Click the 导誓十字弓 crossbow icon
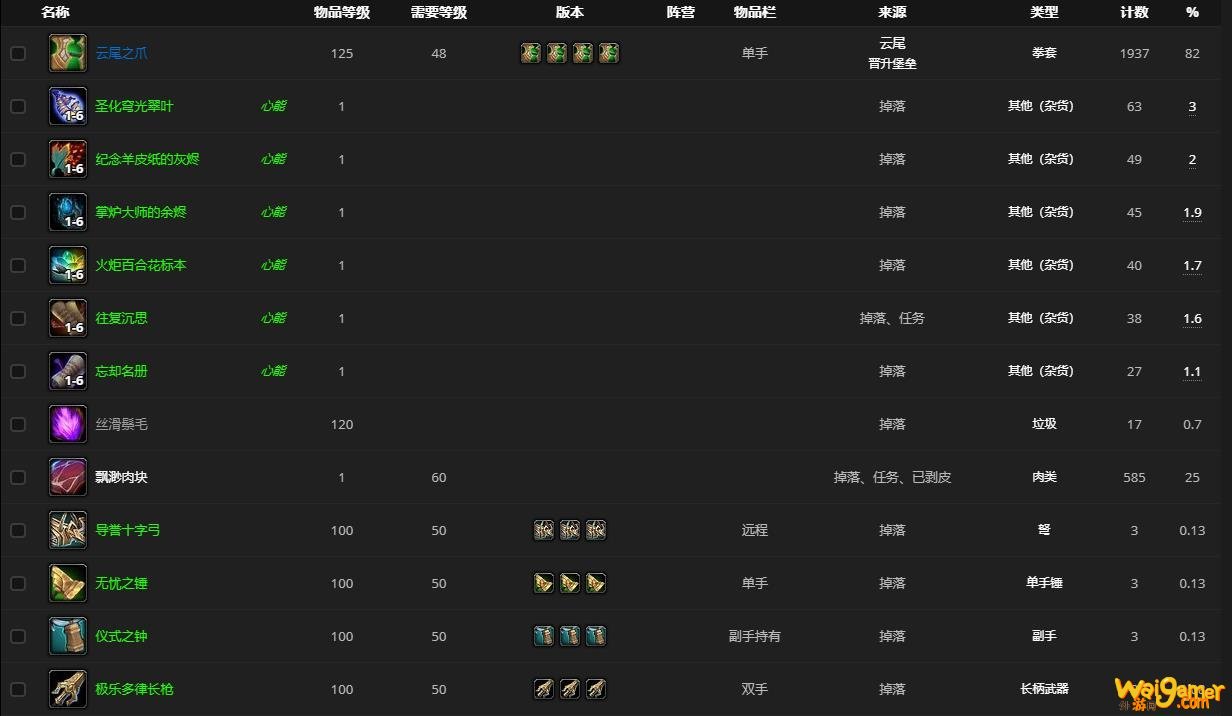This screenshot has height=716, width=1232. [x=68, y=530]
